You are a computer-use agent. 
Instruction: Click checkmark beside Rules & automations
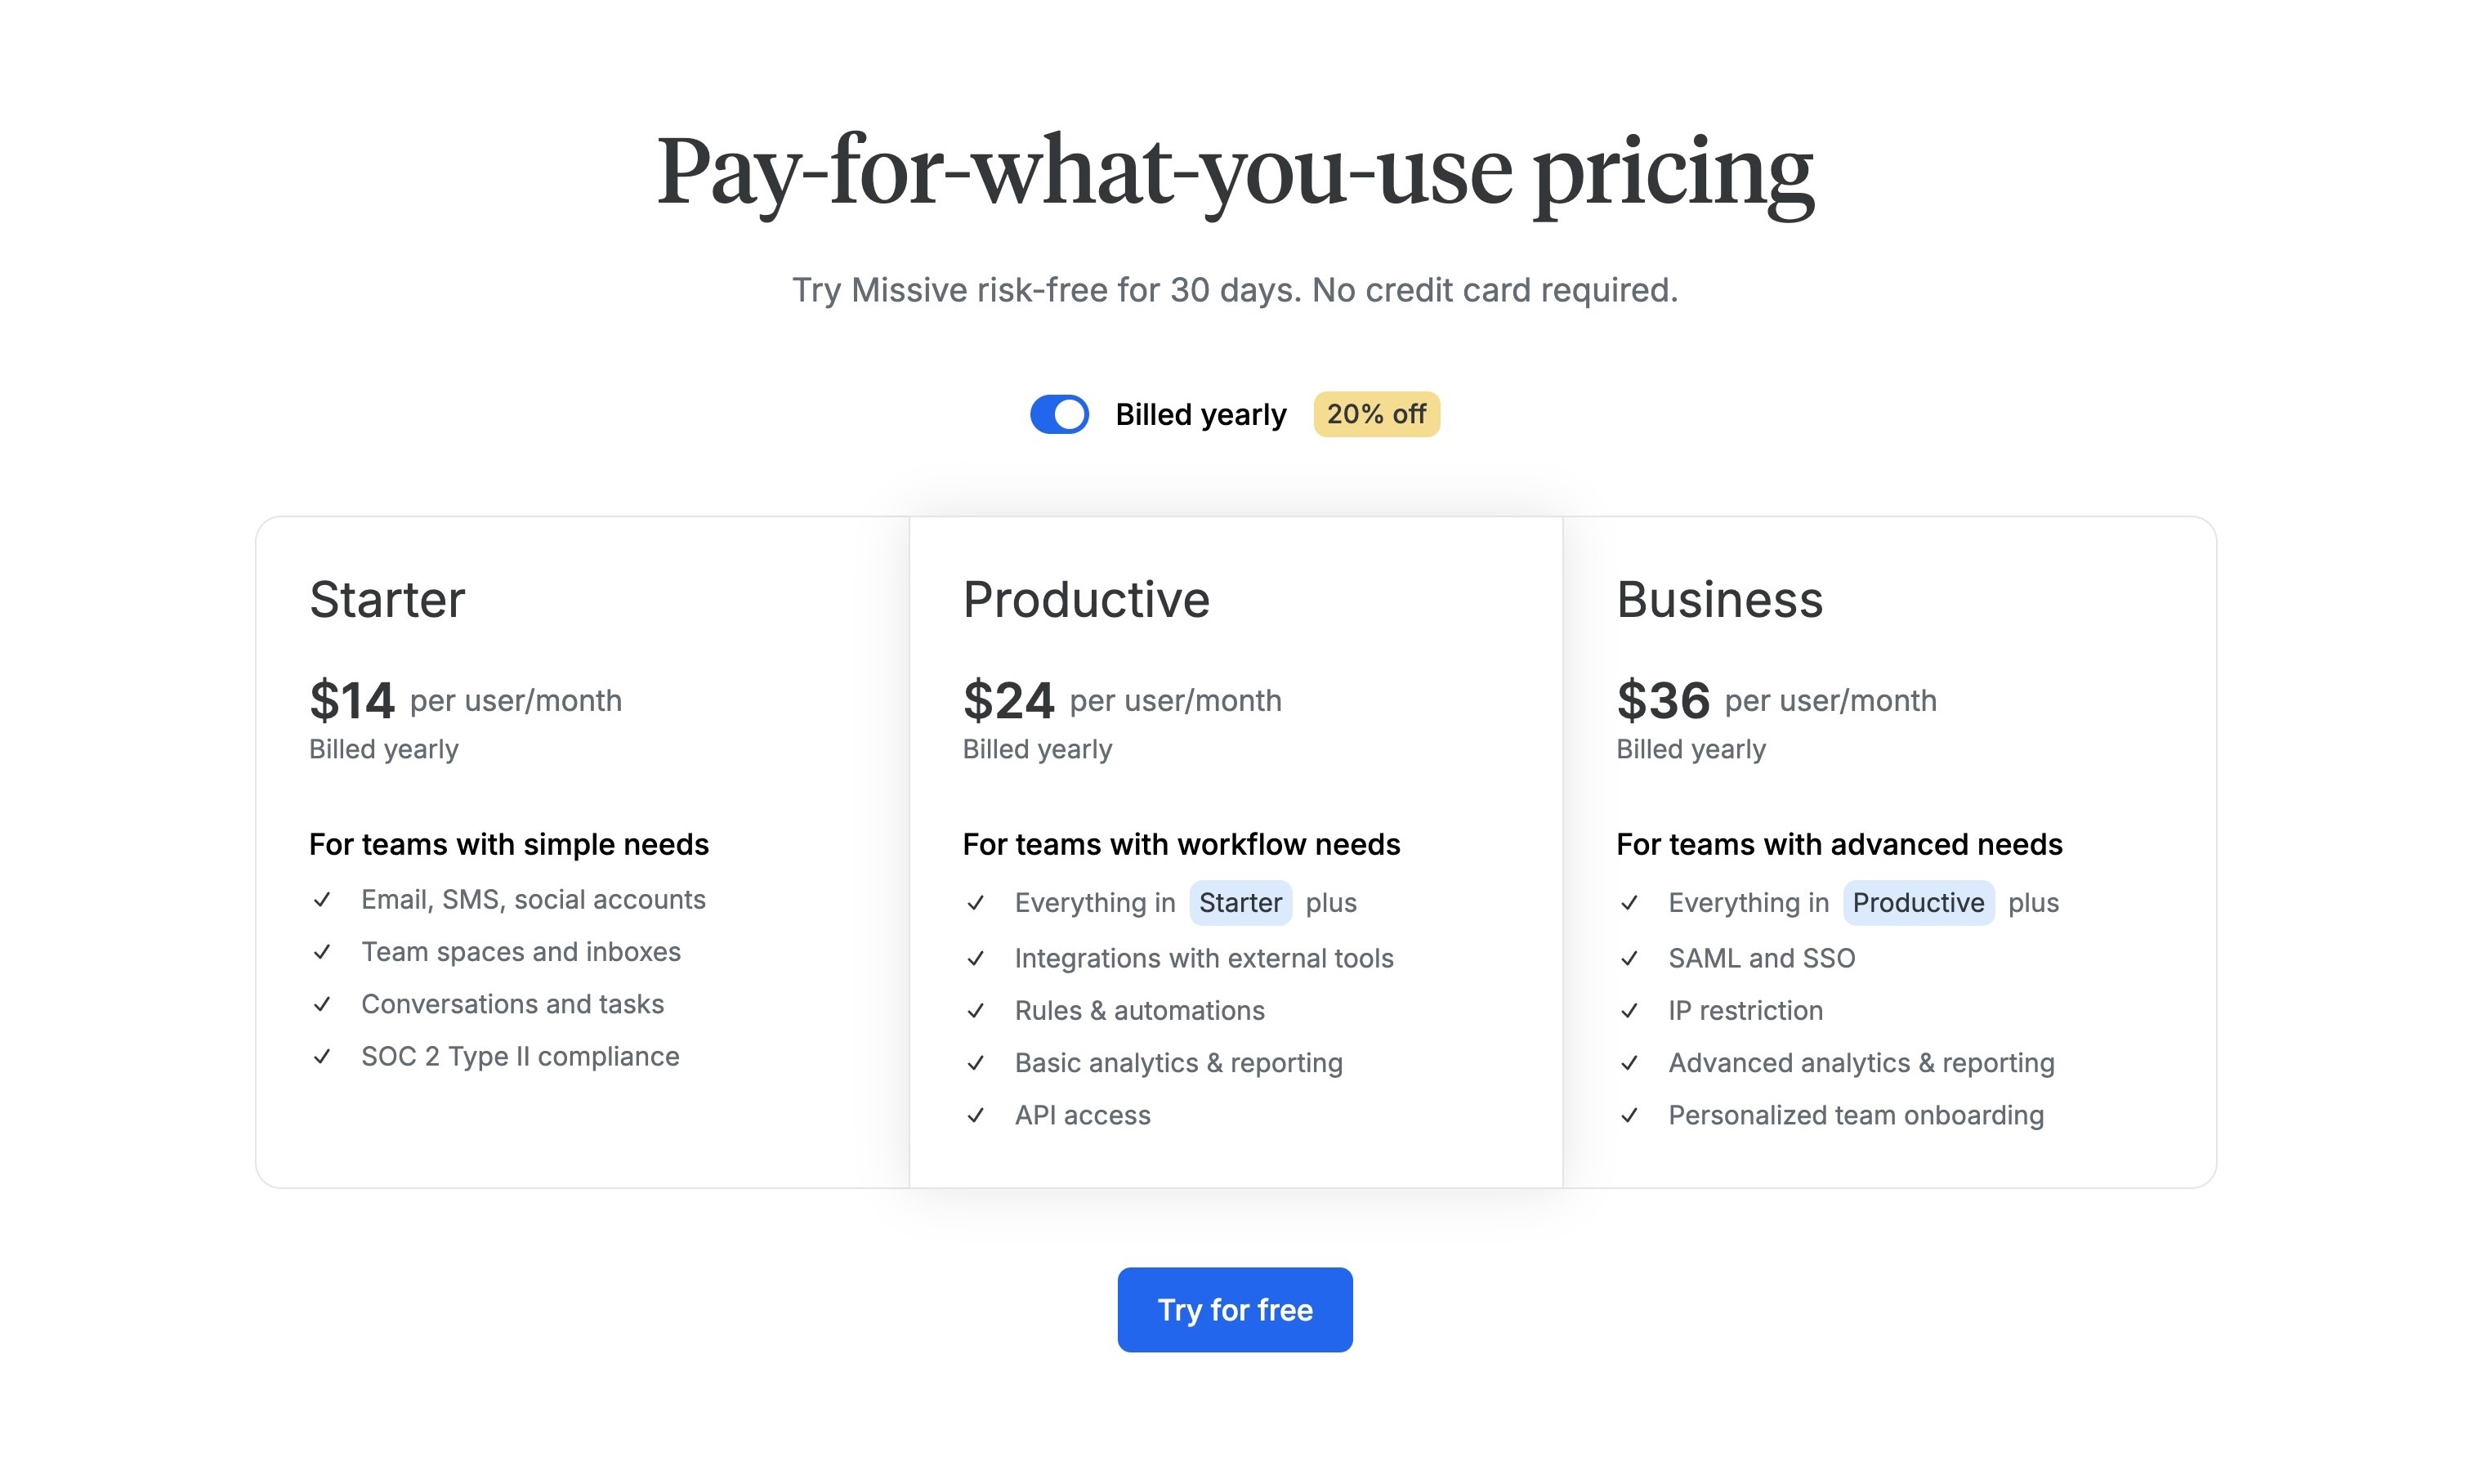click(x=976, y=1011)
